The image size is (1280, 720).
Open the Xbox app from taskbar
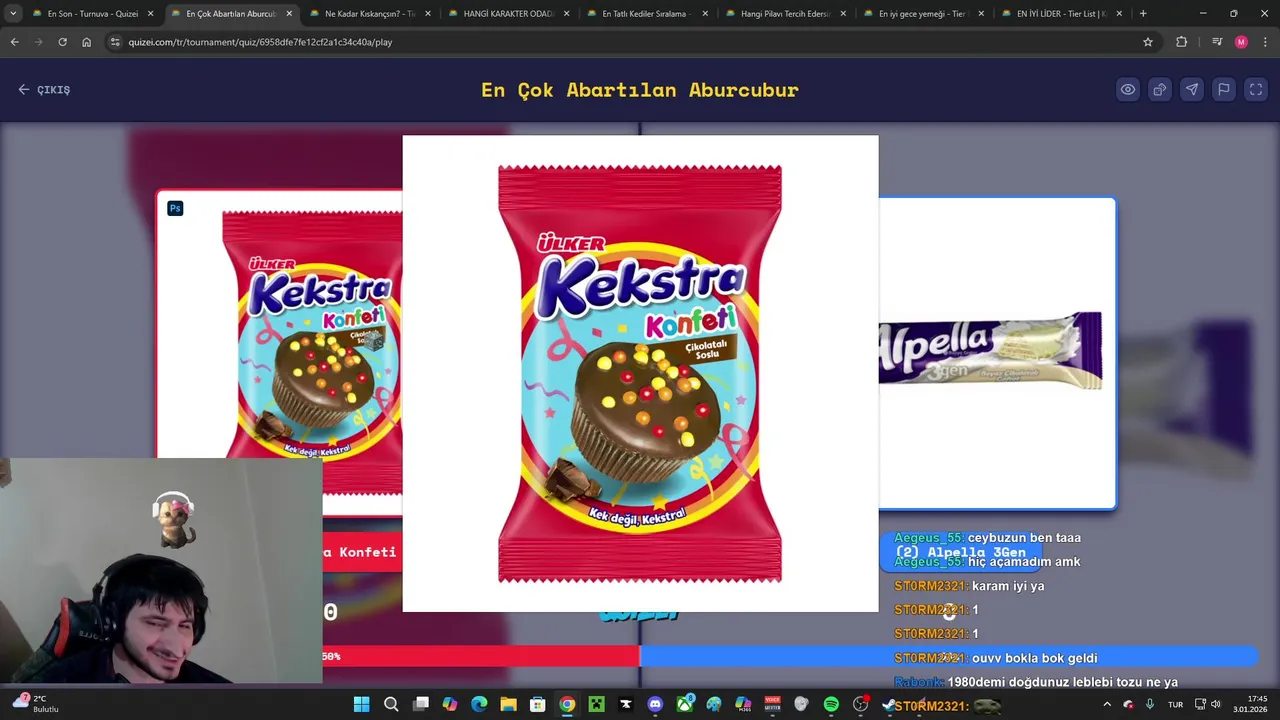684,704
